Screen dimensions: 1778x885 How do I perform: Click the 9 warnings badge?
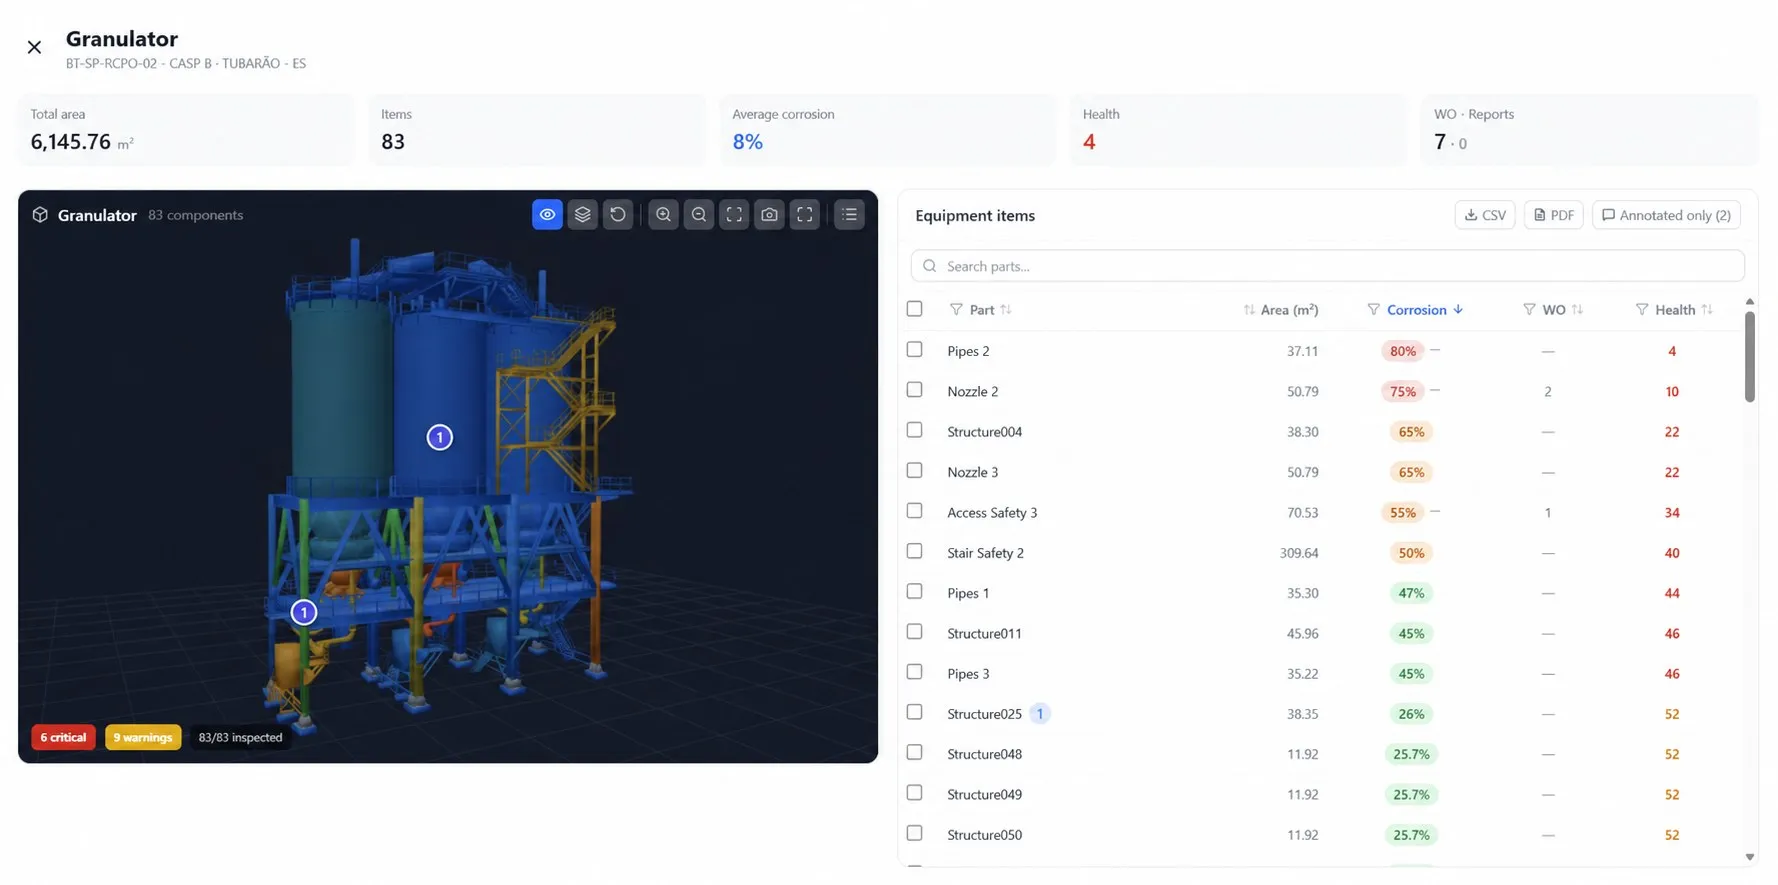click(x=143, y=737)
